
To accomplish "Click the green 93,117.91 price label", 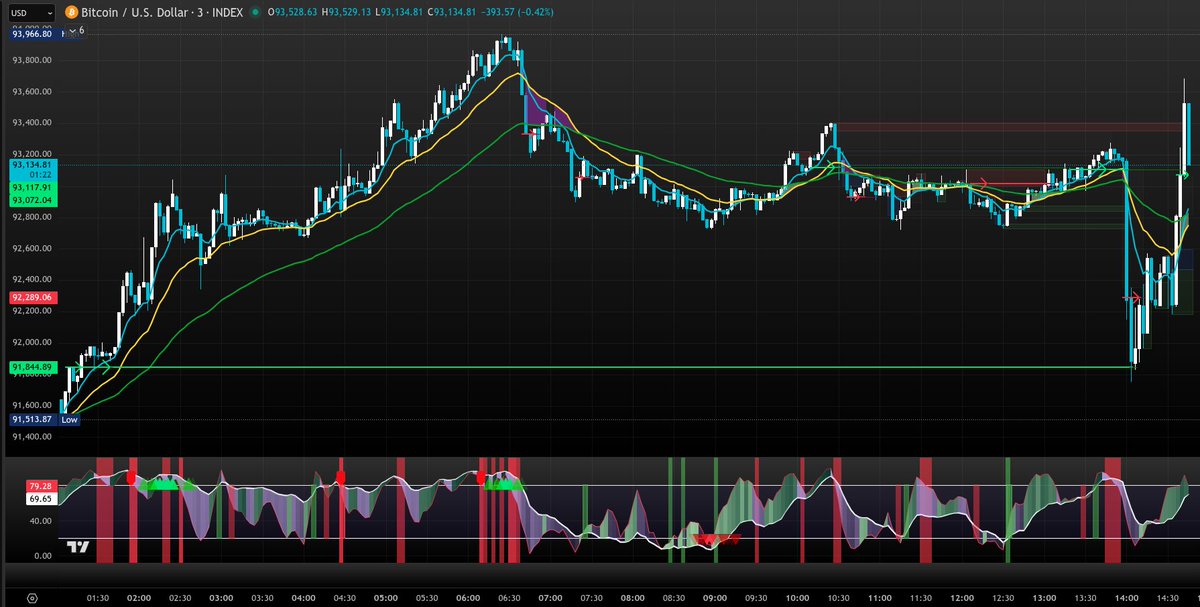I will 33,188.
